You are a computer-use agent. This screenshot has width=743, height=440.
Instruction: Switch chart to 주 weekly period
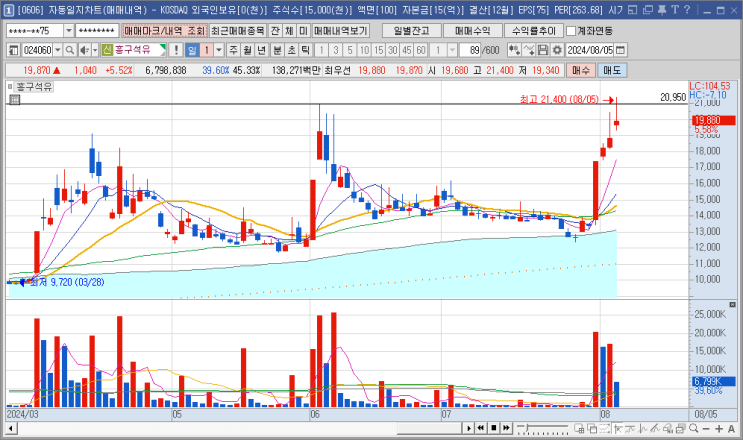[x=233, y=50]
